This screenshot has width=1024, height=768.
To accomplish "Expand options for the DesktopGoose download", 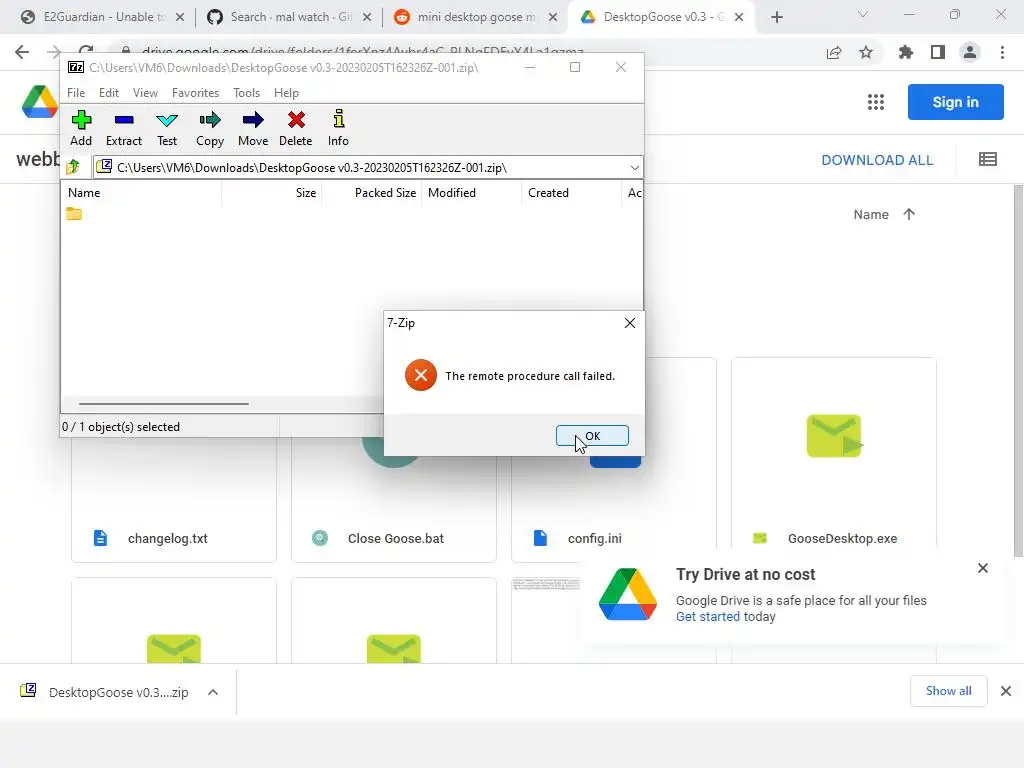I will click(x=213, y=692).
